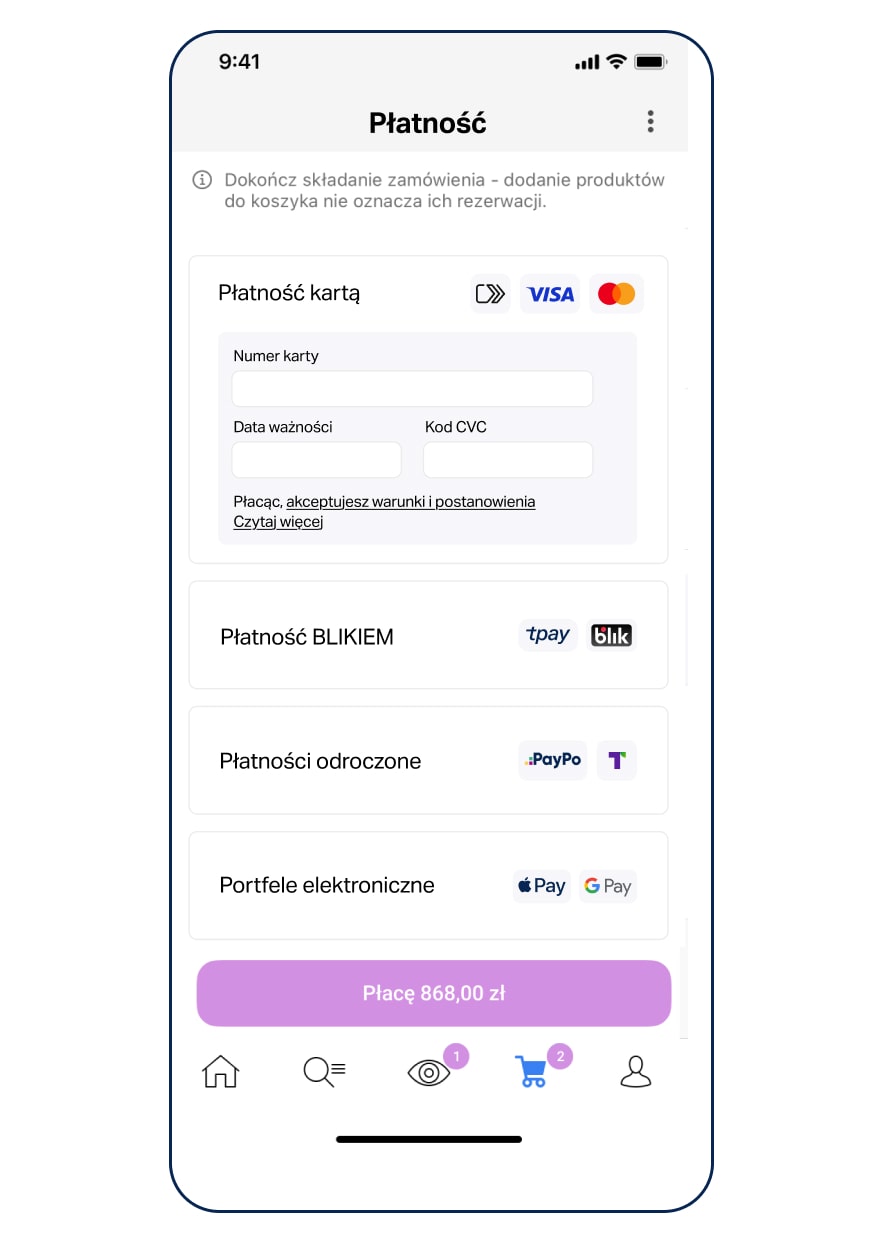
Task: Select Apple Pay wallet
Action: click(x=542, y=886)
